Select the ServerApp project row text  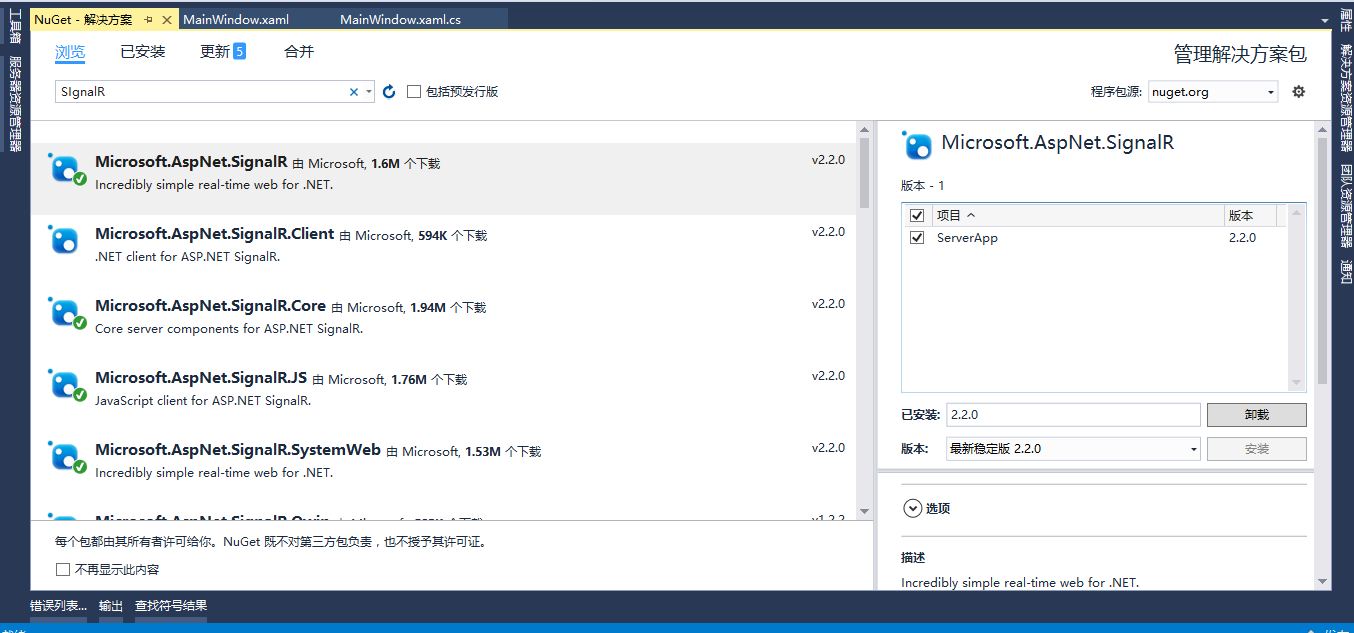click(967, 238)
